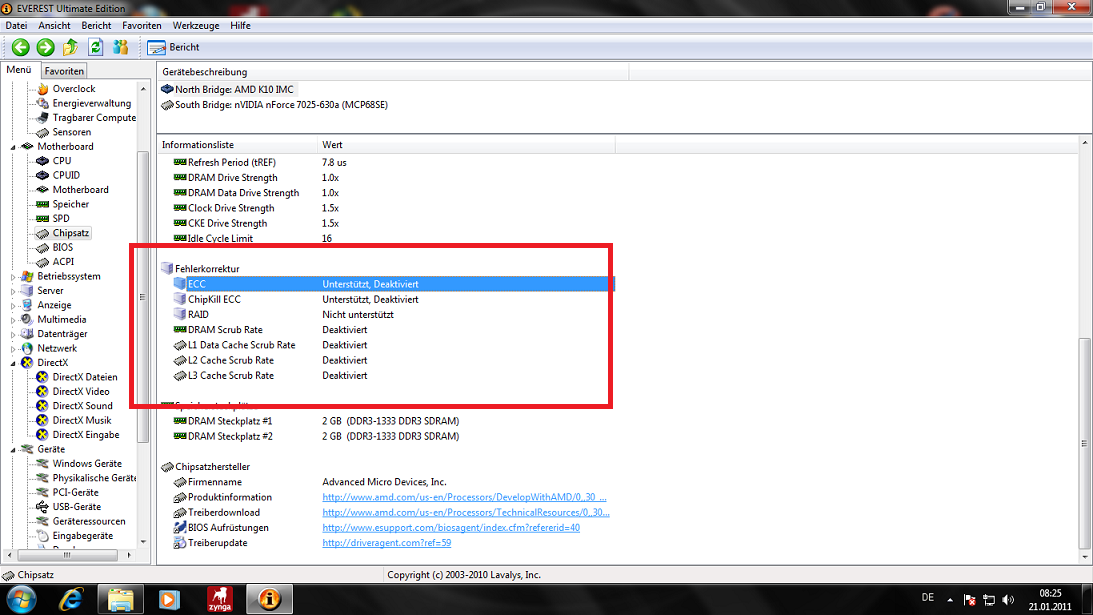This screenshot has height=615, width=1093.
Task: Open the Treiberdownload AMD link
Action: [x=466, y=512]
